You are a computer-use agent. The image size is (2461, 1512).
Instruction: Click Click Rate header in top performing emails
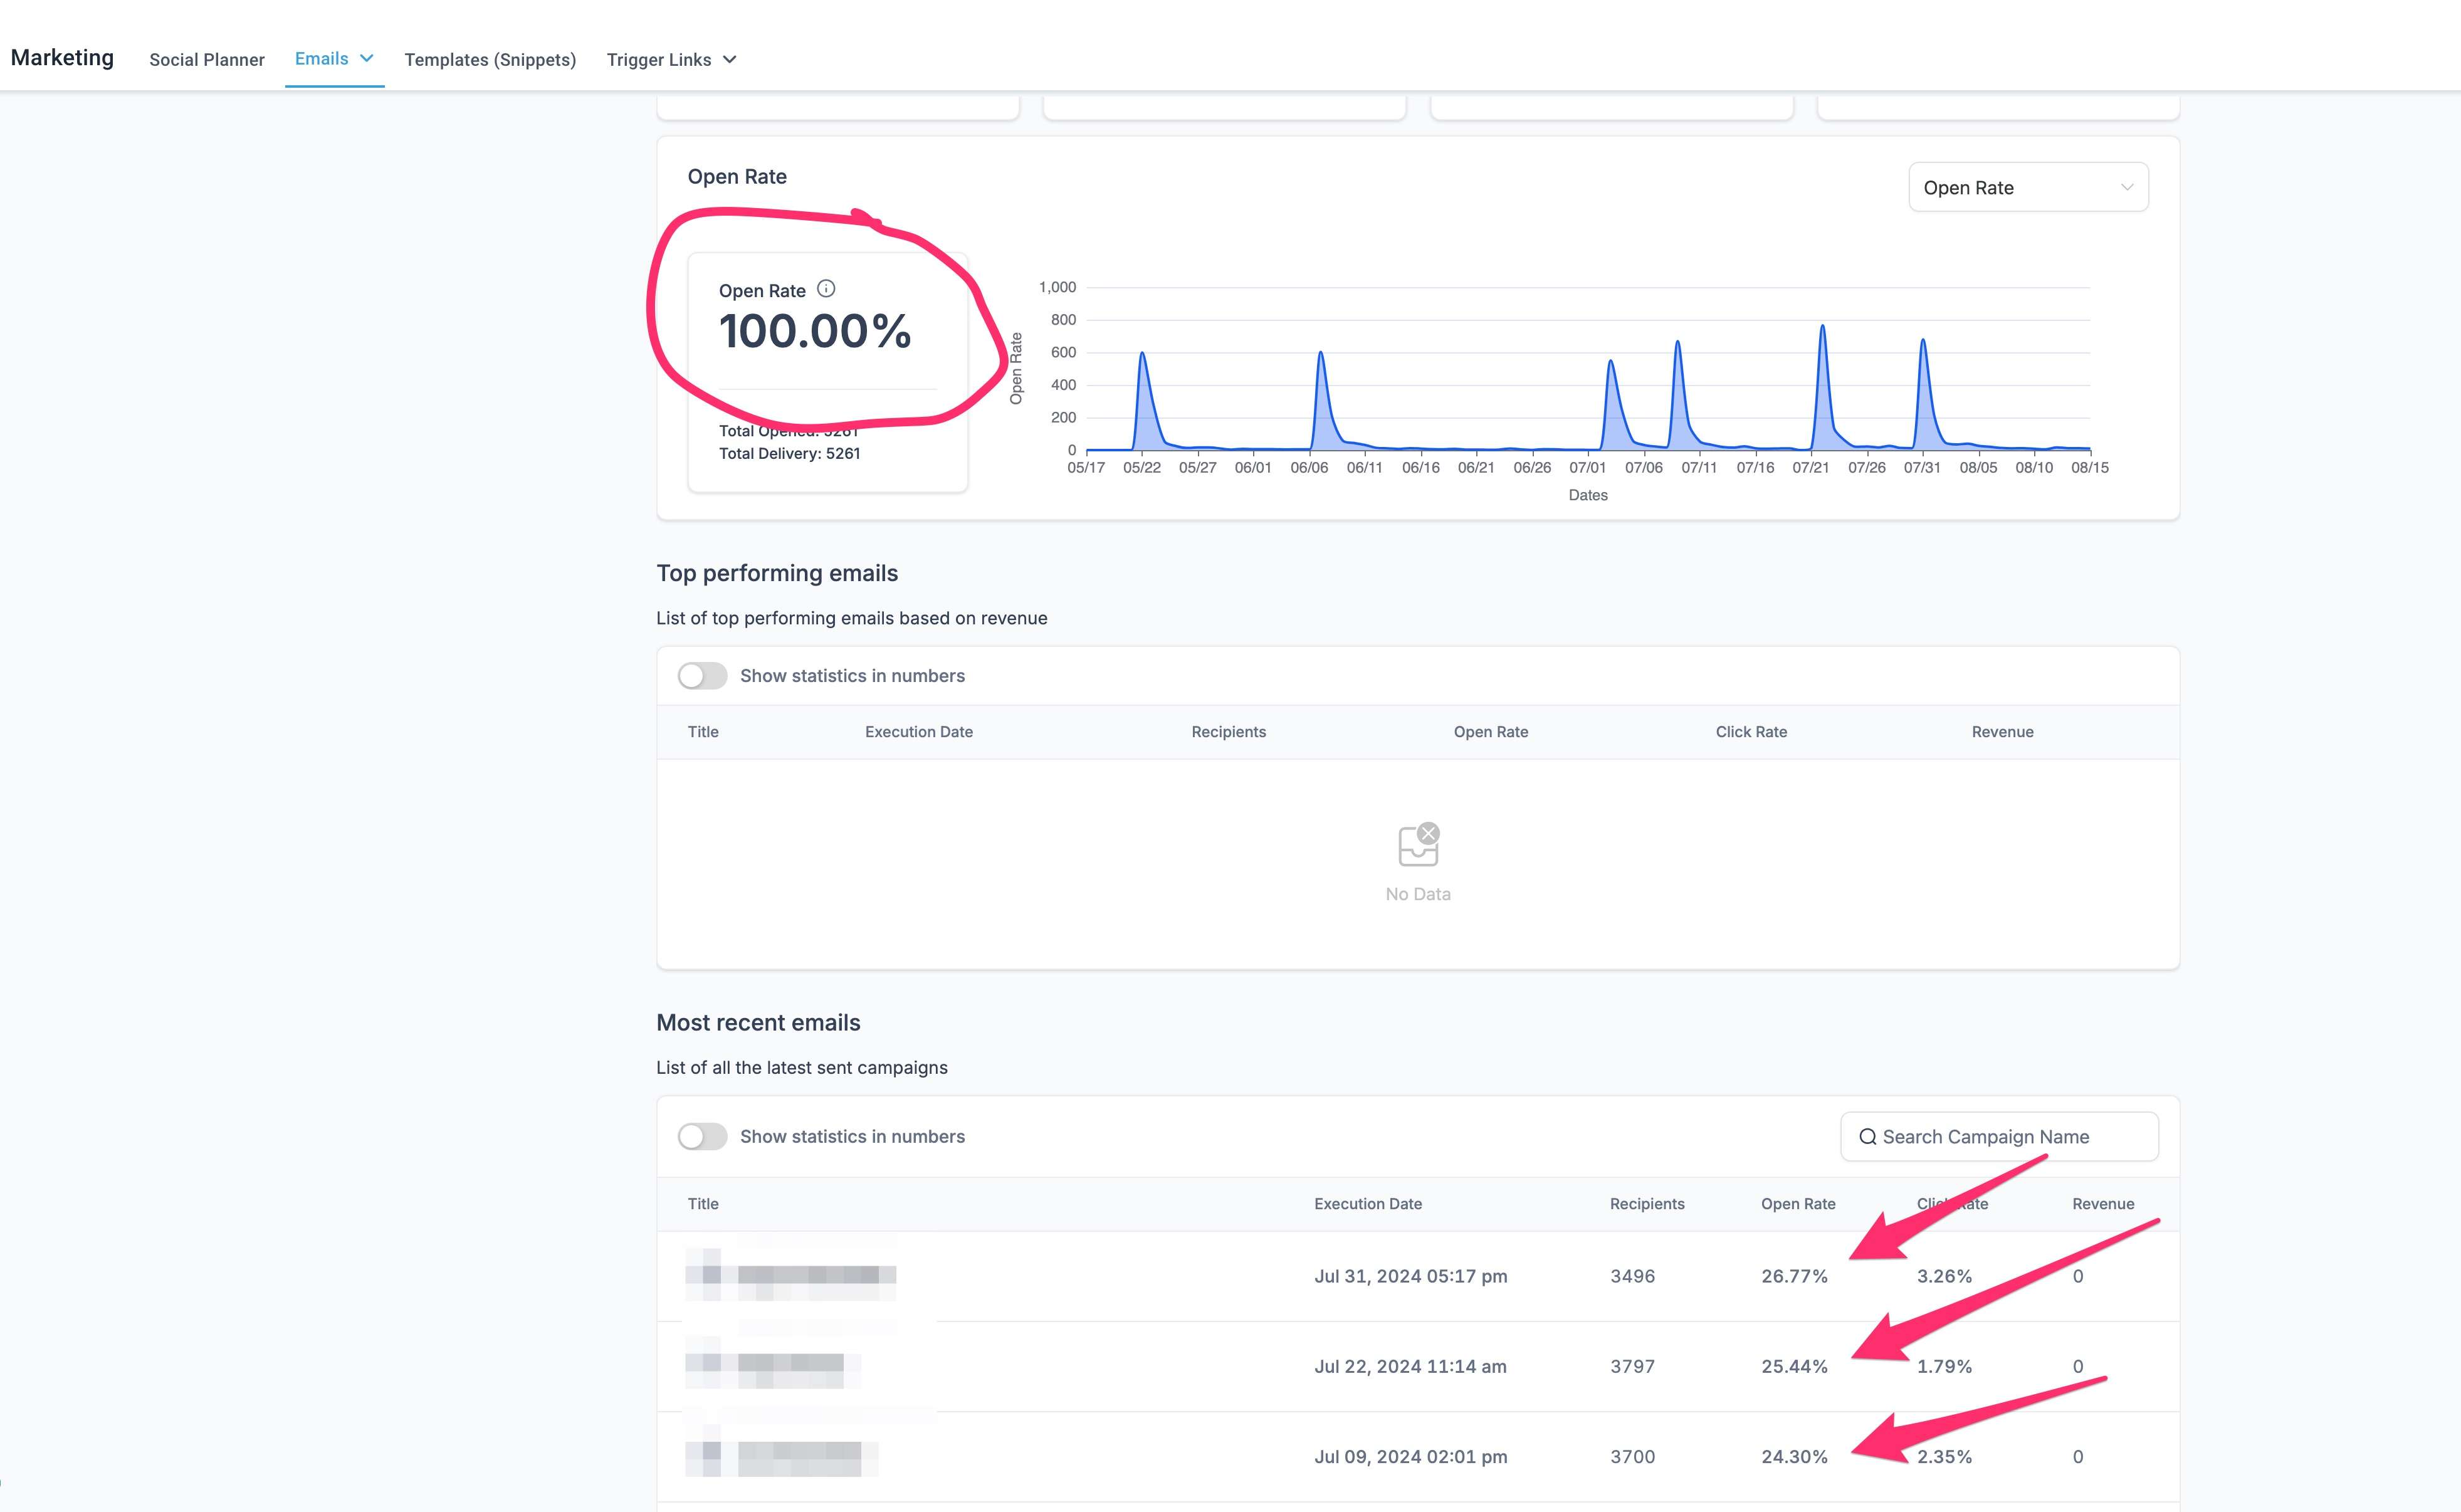[x=1751, y=732]
